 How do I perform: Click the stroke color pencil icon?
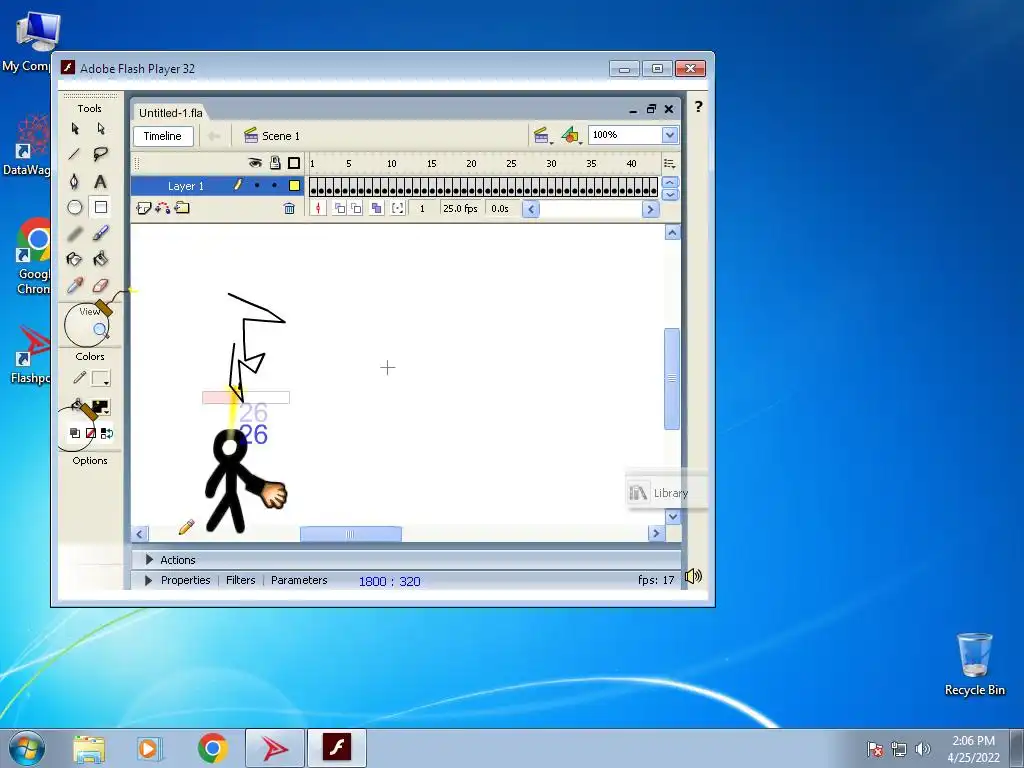pyautogui.click(x=79, y=377)
